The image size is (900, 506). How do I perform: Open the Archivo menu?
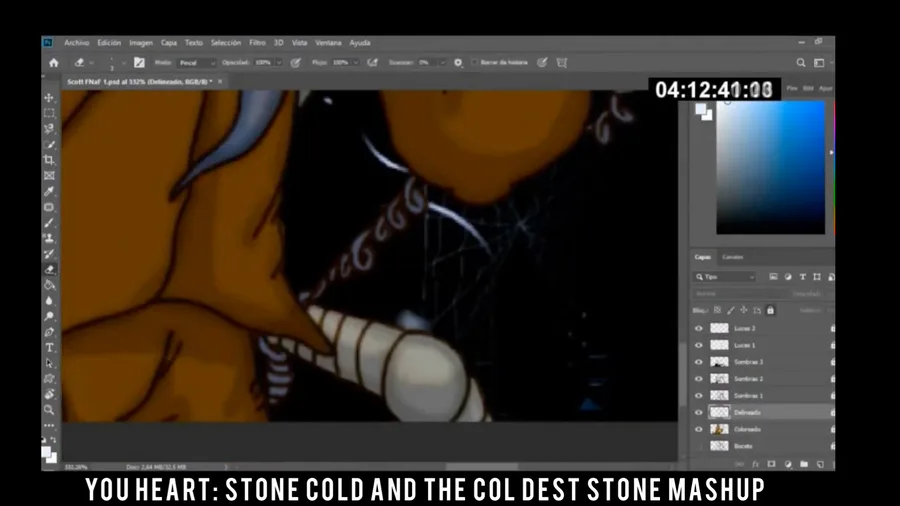point(76,42)
